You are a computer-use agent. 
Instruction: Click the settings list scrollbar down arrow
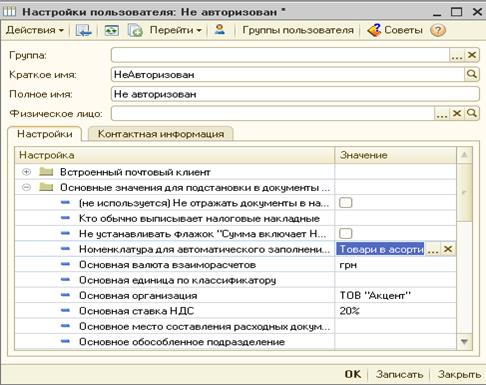[x=464, y=342]
